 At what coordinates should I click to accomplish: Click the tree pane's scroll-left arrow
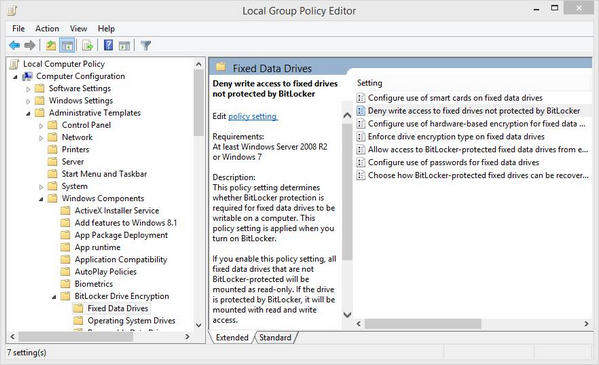12,337
